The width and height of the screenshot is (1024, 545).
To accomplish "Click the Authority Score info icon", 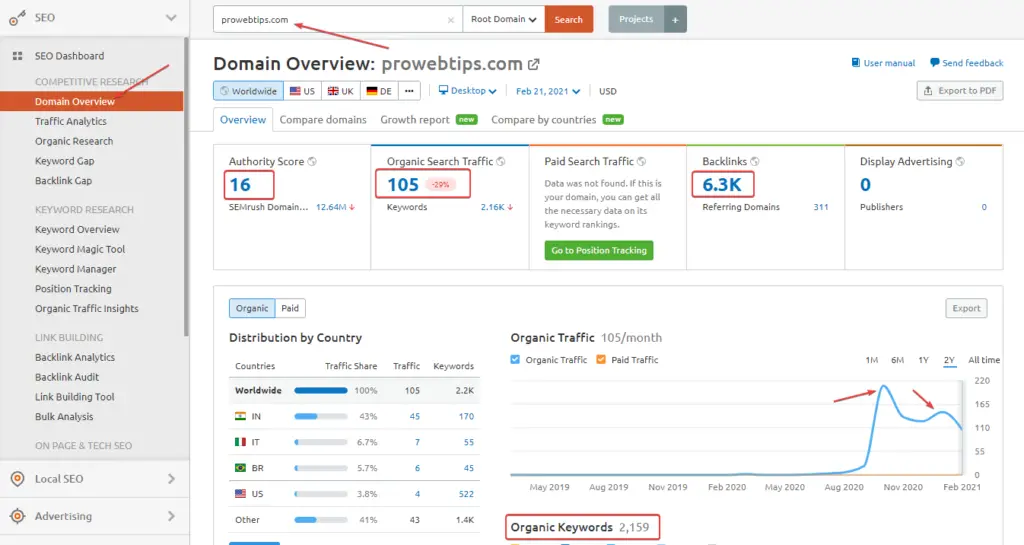I will click(x=312, y=161).
